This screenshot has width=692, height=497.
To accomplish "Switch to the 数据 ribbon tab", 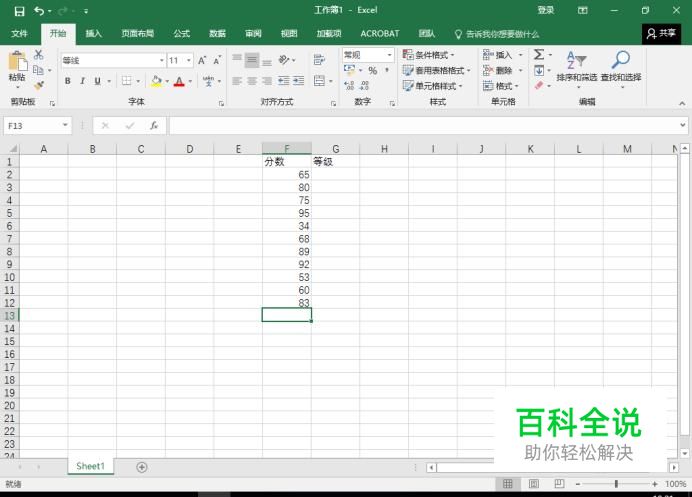I will [217, 34].
